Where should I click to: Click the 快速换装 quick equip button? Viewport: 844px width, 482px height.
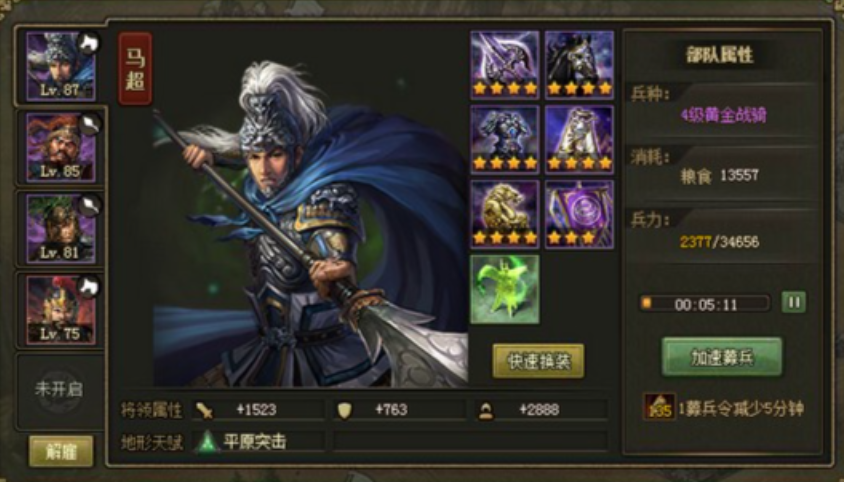[538, 361]
